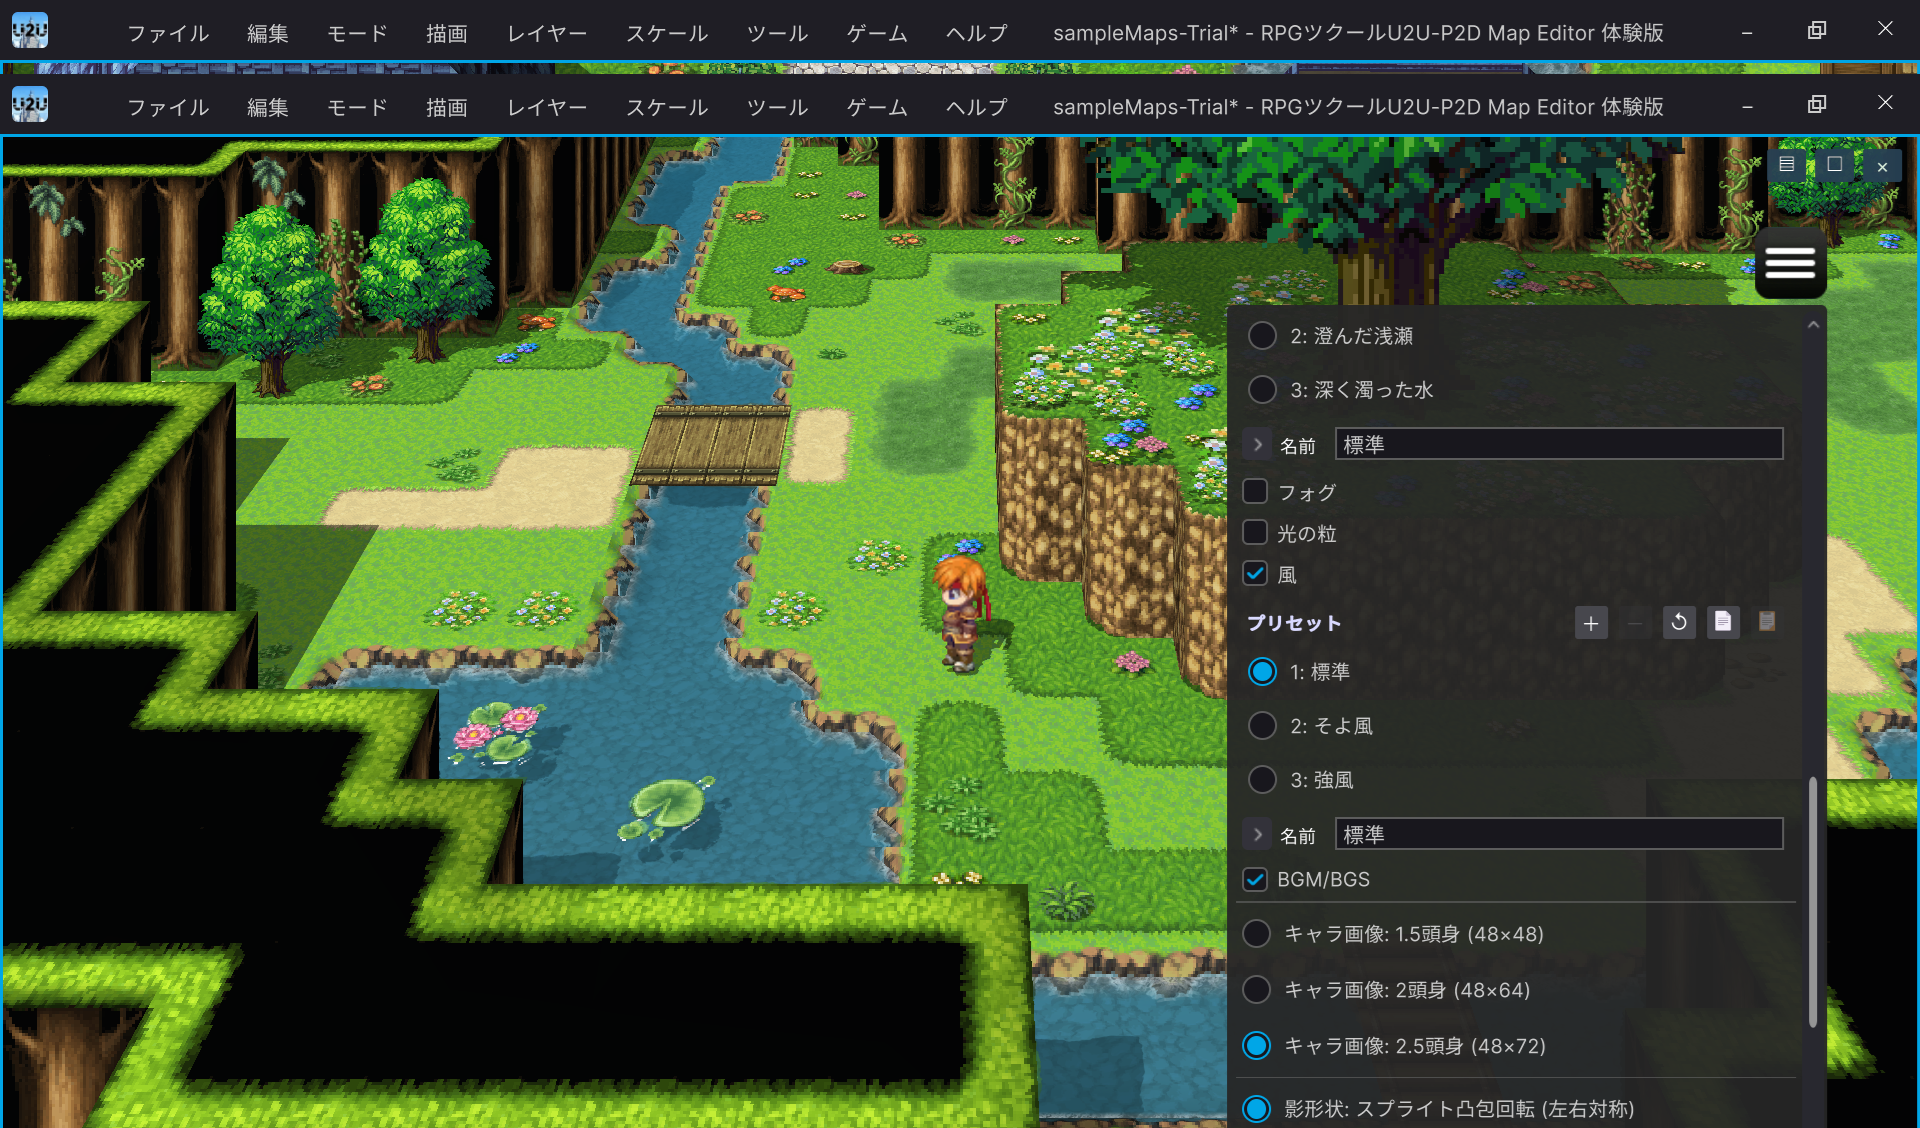The width and height of the screenshot is (1920, 1128).
Task: Click the lower 名前 text field containing 標準
Action: [1559, 834]
